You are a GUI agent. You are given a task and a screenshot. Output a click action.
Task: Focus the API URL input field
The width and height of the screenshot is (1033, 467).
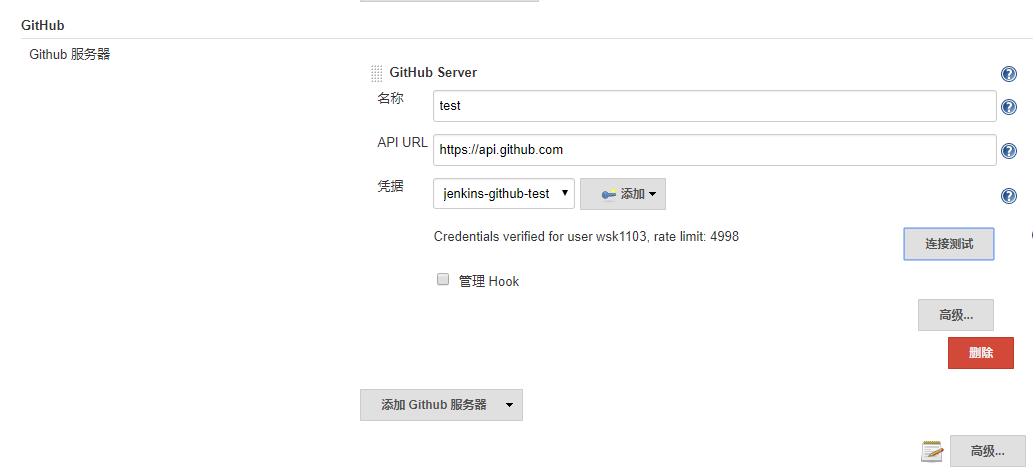(714, 150)
